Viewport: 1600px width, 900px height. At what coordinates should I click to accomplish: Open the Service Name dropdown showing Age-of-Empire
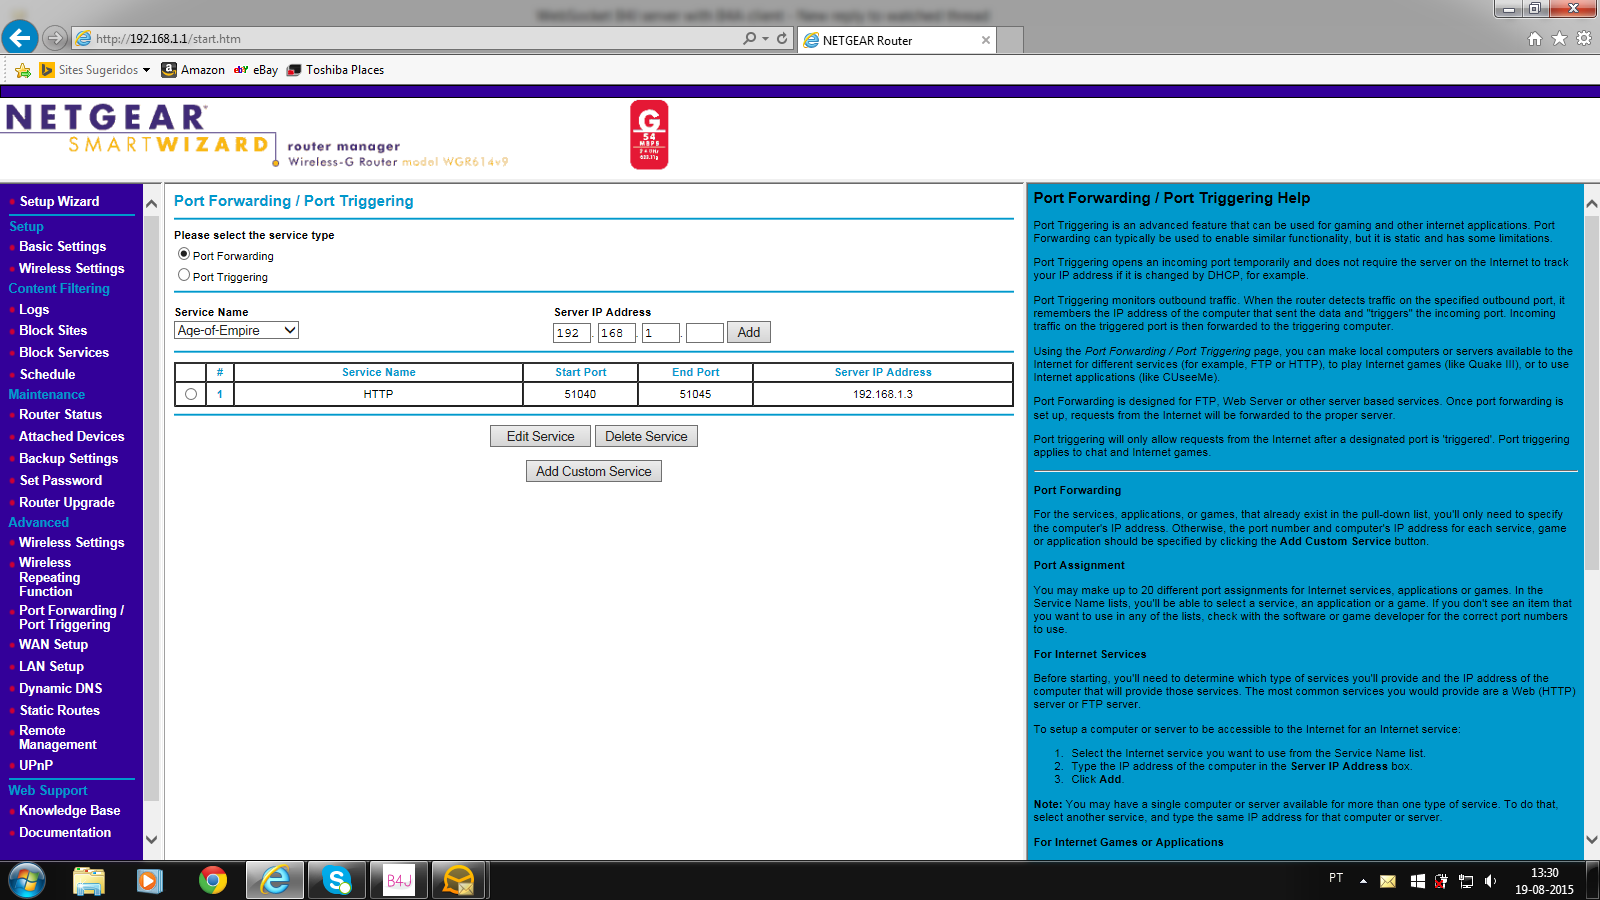pyautogui.click(x=236, y=330)
